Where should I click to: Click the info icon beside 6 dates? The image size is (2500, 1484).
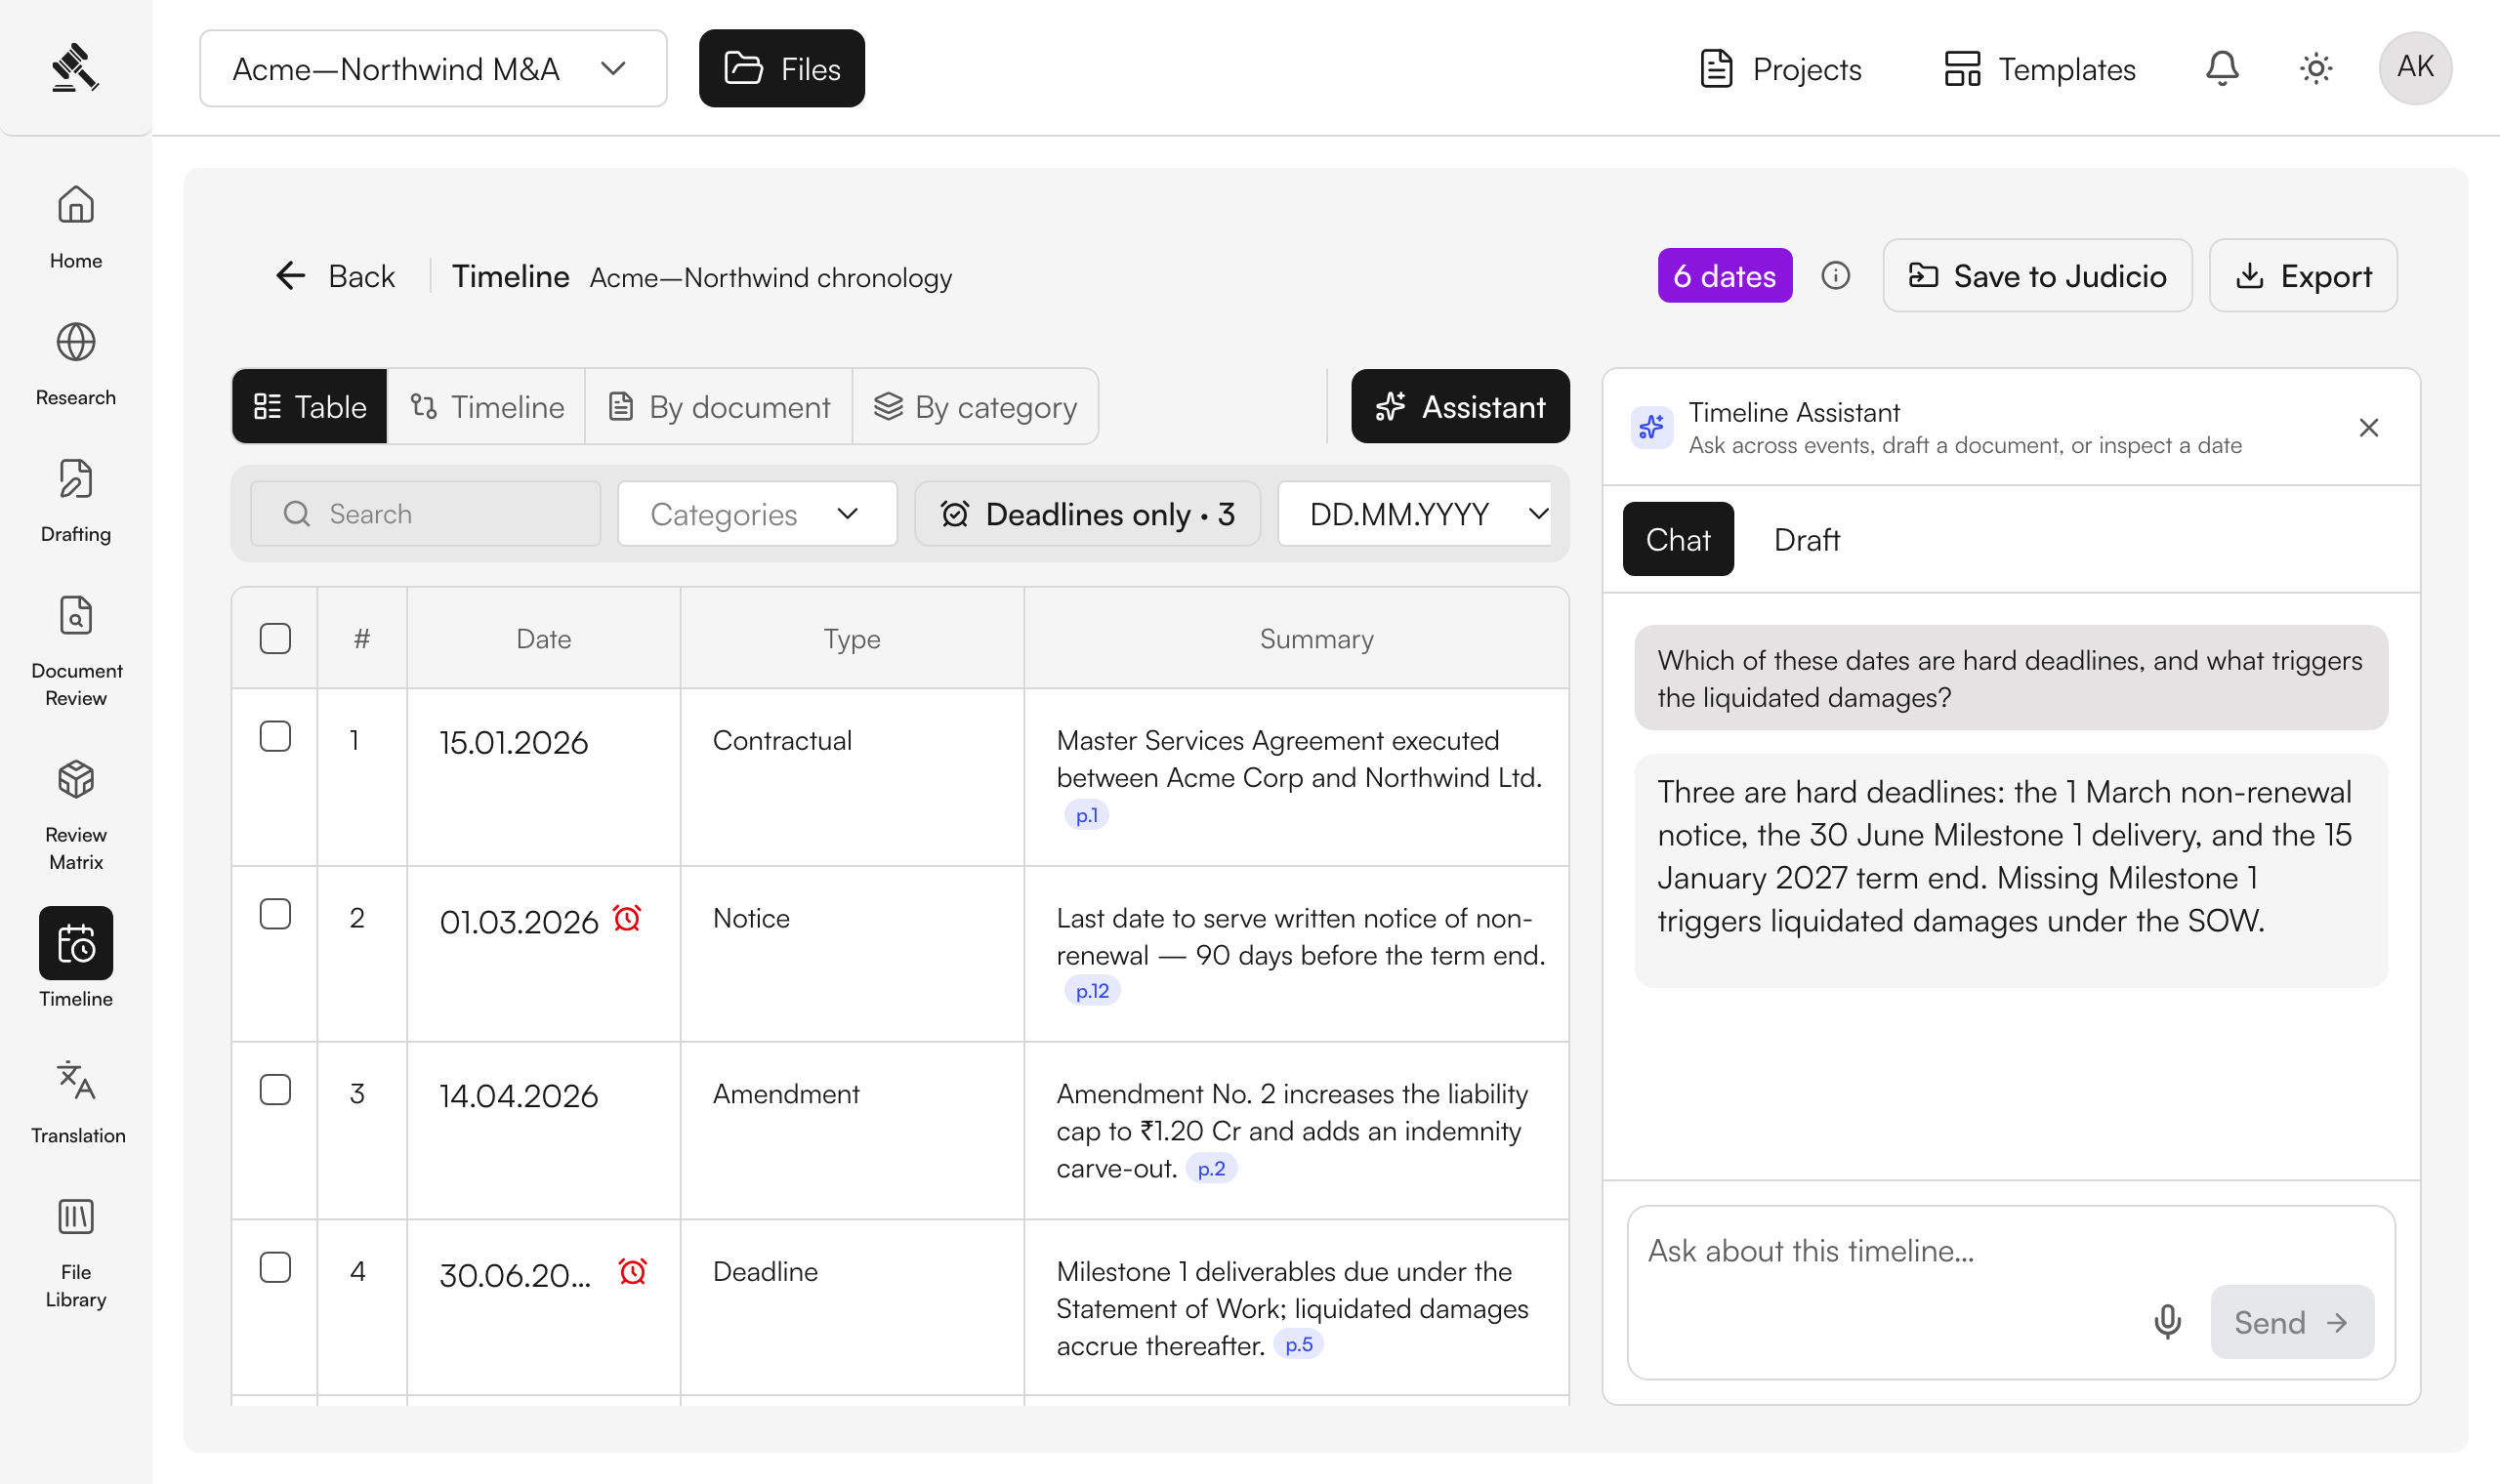coord(1835,275)
